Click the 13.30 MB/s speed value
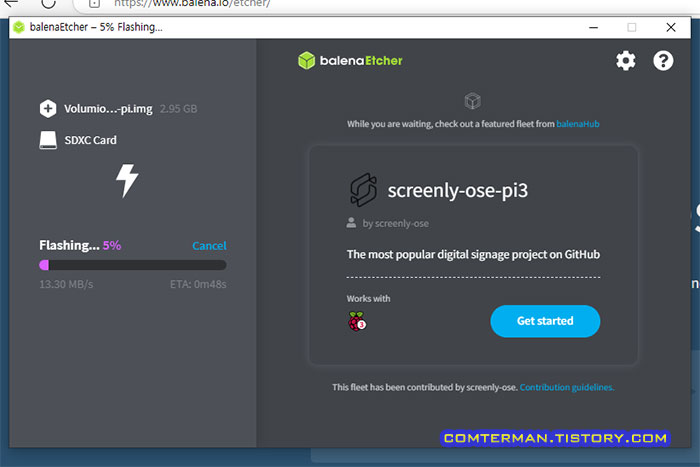 tap(66, 284)
